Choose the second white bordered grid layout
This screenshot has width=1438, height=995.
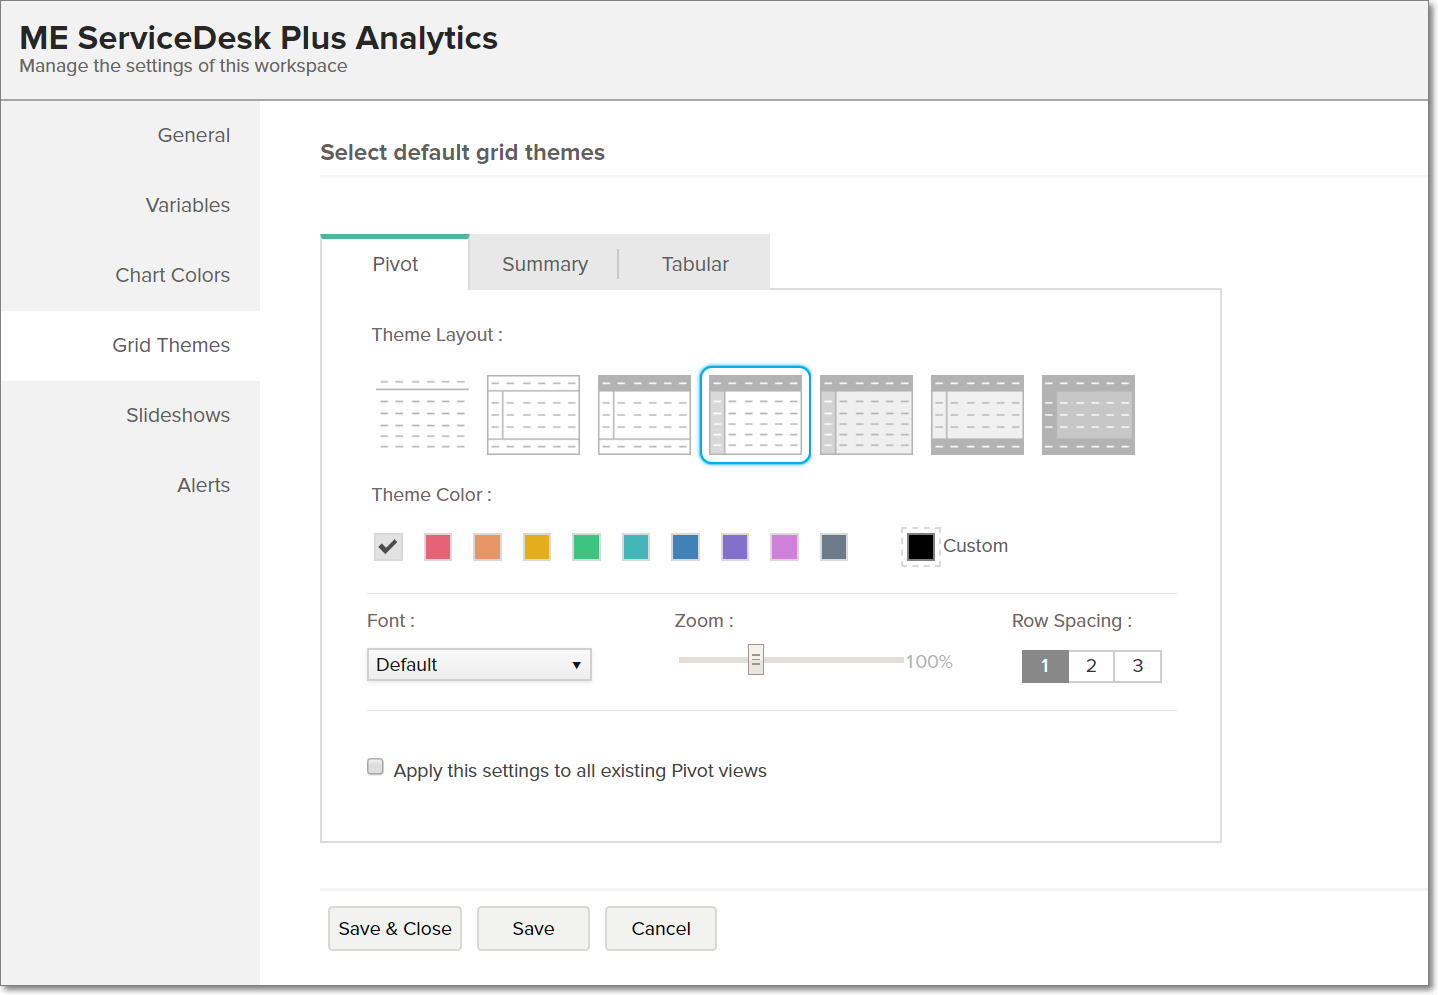pos(533,415)
